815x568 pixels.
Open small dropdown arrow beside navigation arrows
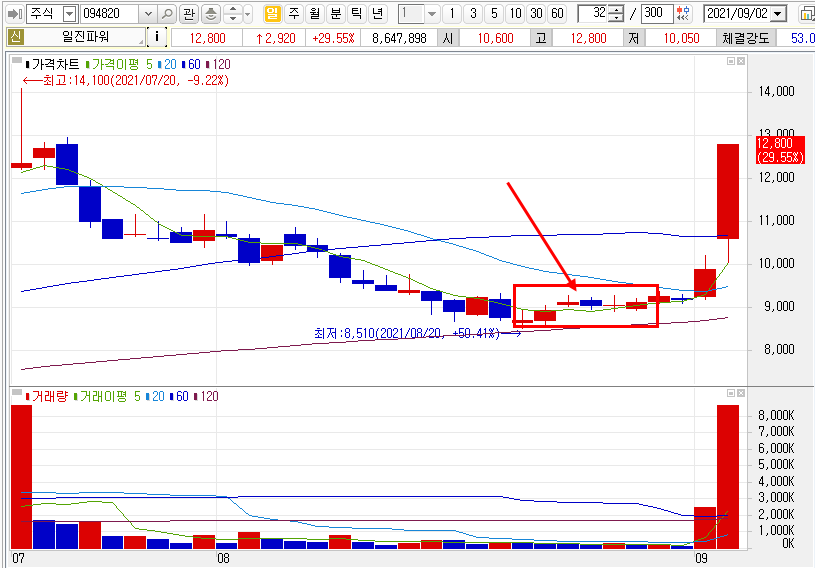click(x=247, y=14)
